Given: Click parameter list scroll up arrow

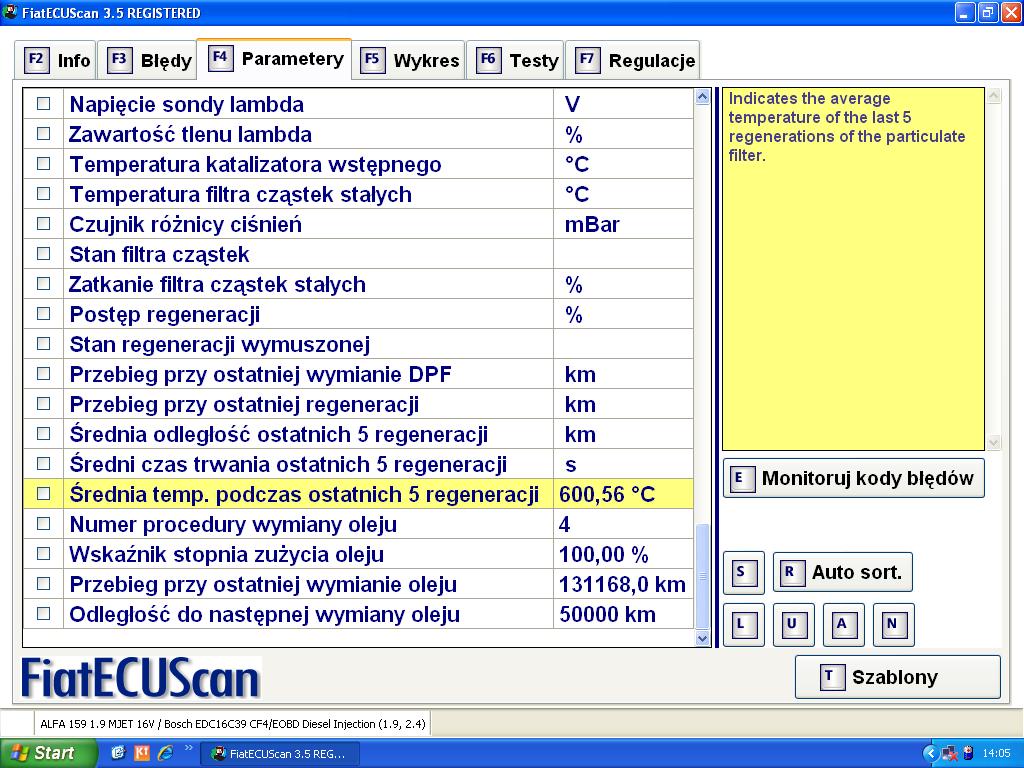Looking at the screenshot, I should point(703,97).
